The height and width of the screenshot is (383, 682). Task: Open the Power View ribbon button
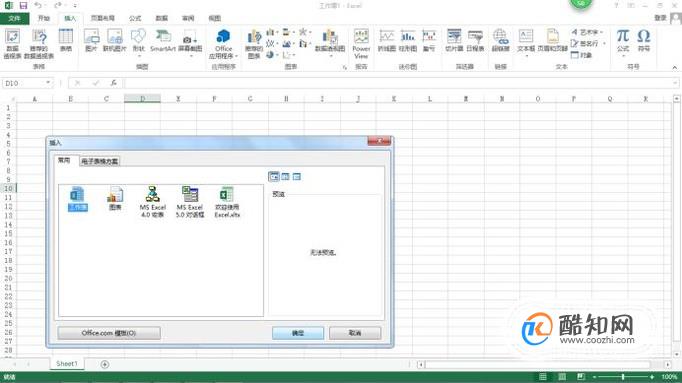(361, 43)
